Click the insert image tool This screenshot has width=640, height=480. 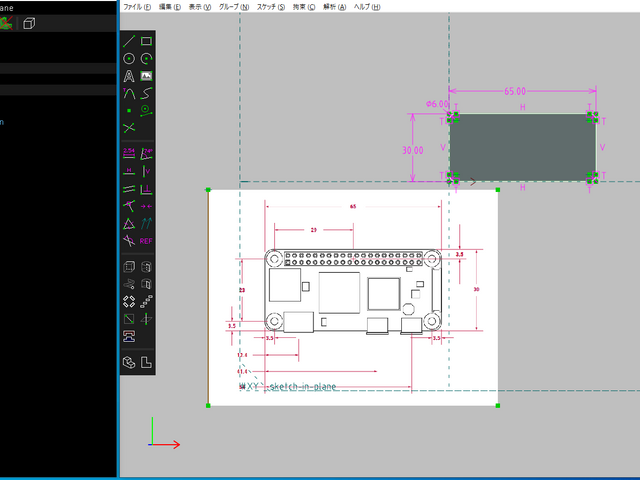tap(146, 76)
